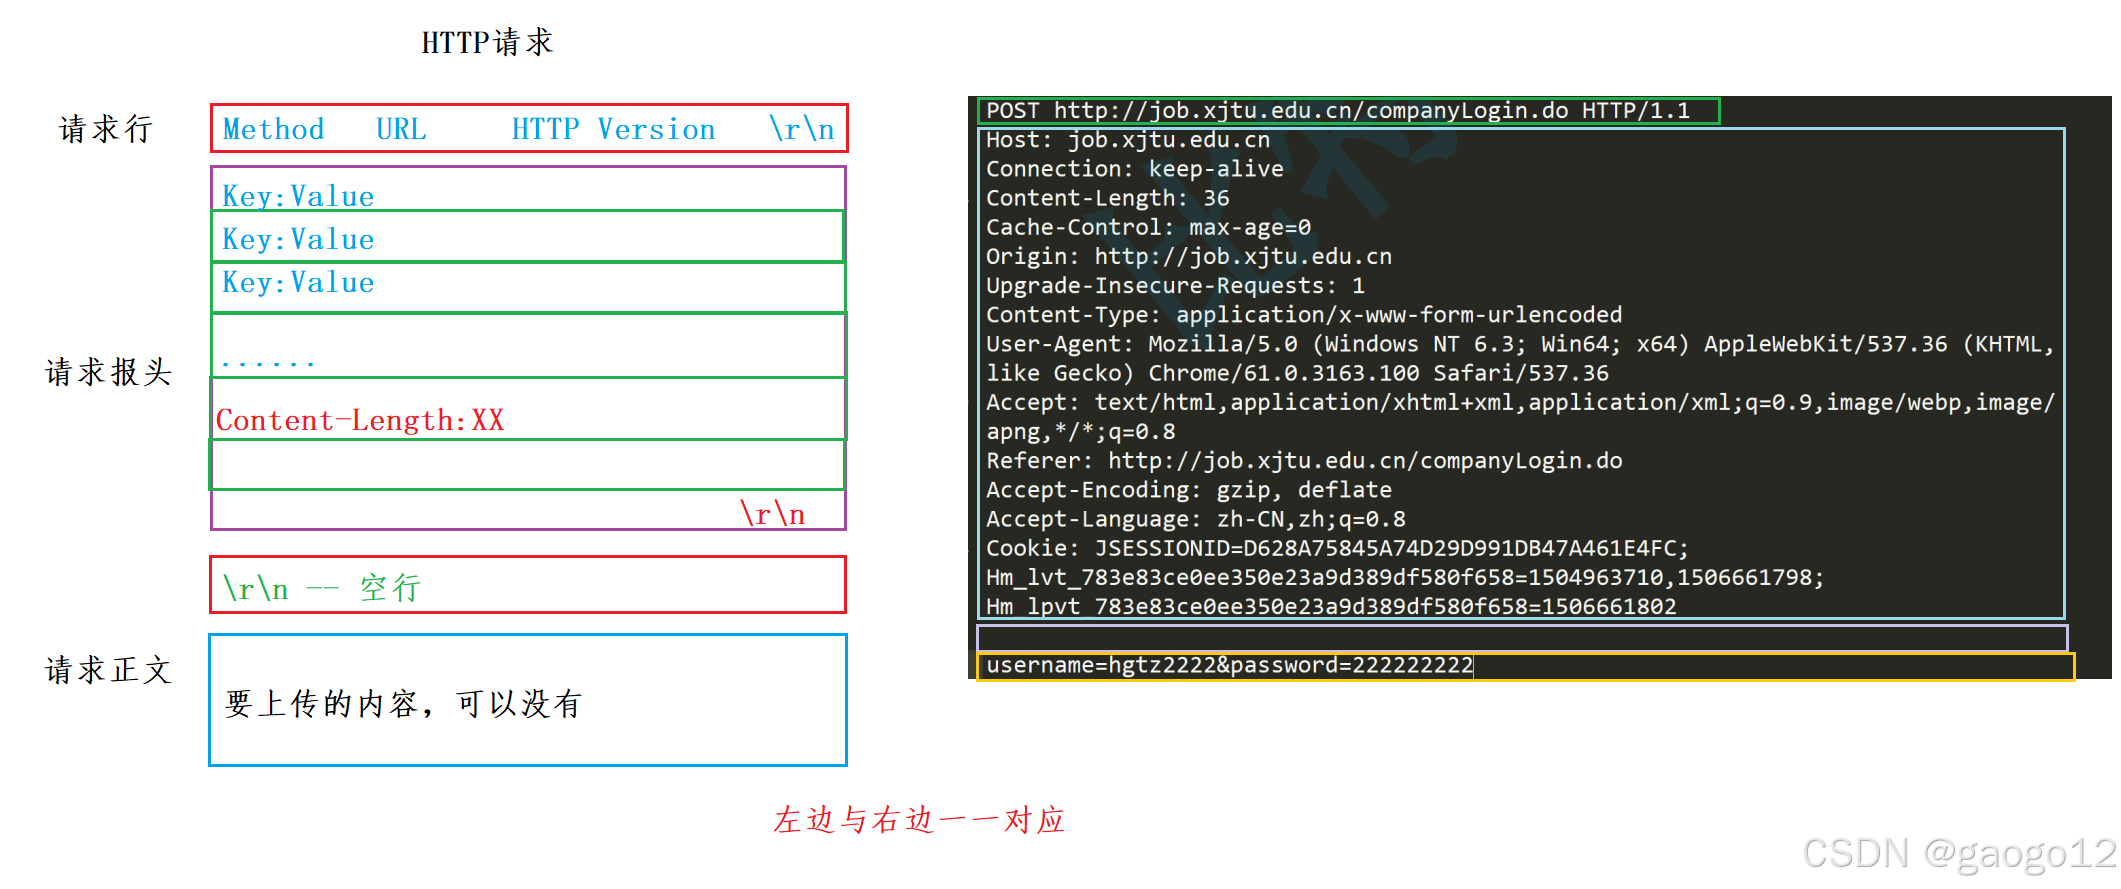Click the 'Origin: http://job.xjtu.edu.cn' line
The height and width of the screenshot is (889, 2121).
coord(1189,256)
